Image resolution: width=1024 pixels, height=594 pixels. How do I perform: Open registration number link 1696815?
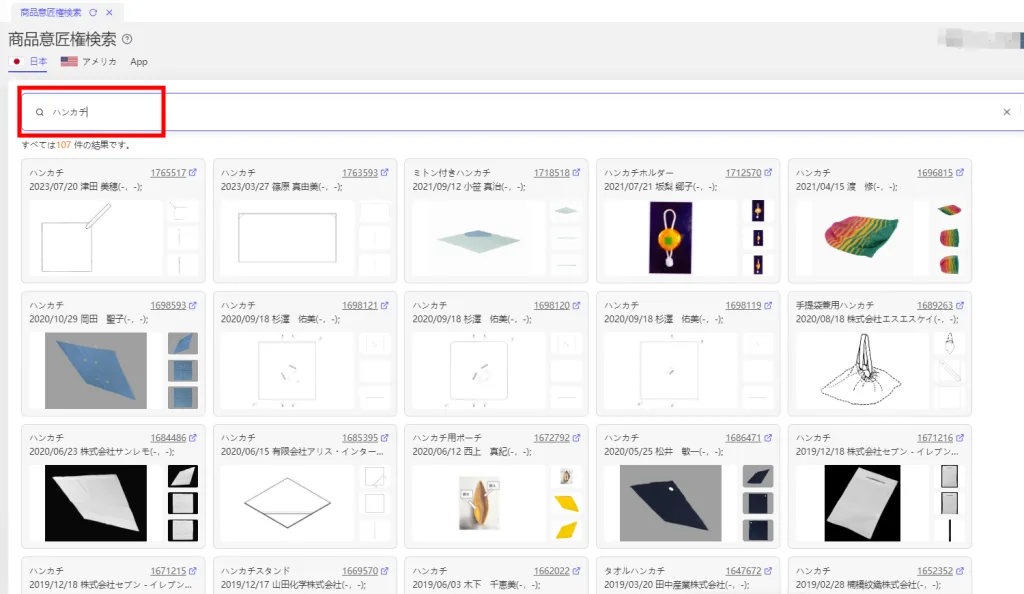[935, 173]
